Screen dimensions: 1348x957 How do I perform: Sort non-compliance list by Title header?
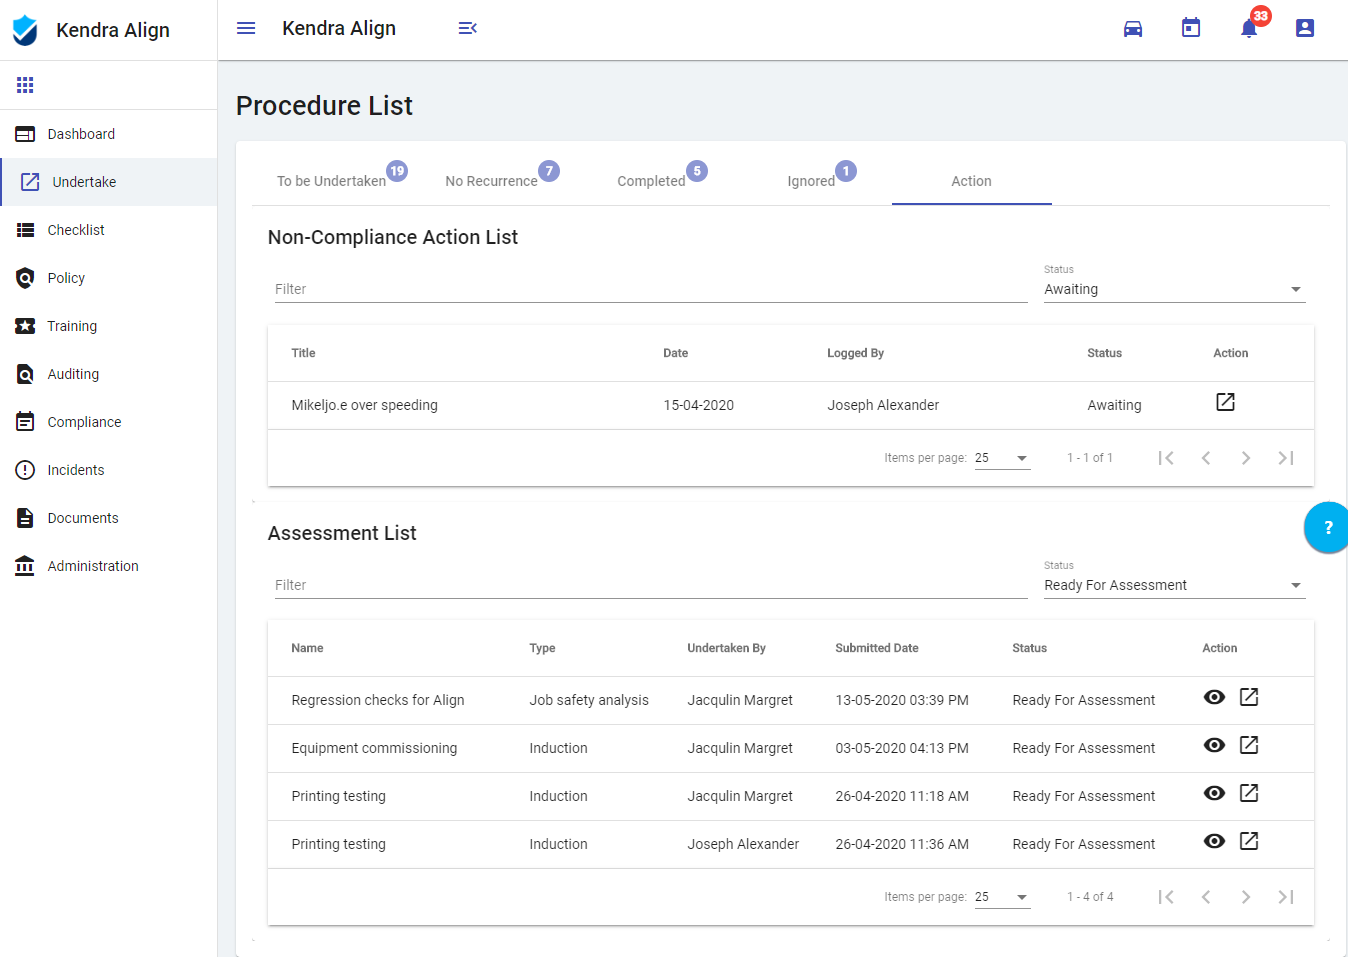click(303, 353)
